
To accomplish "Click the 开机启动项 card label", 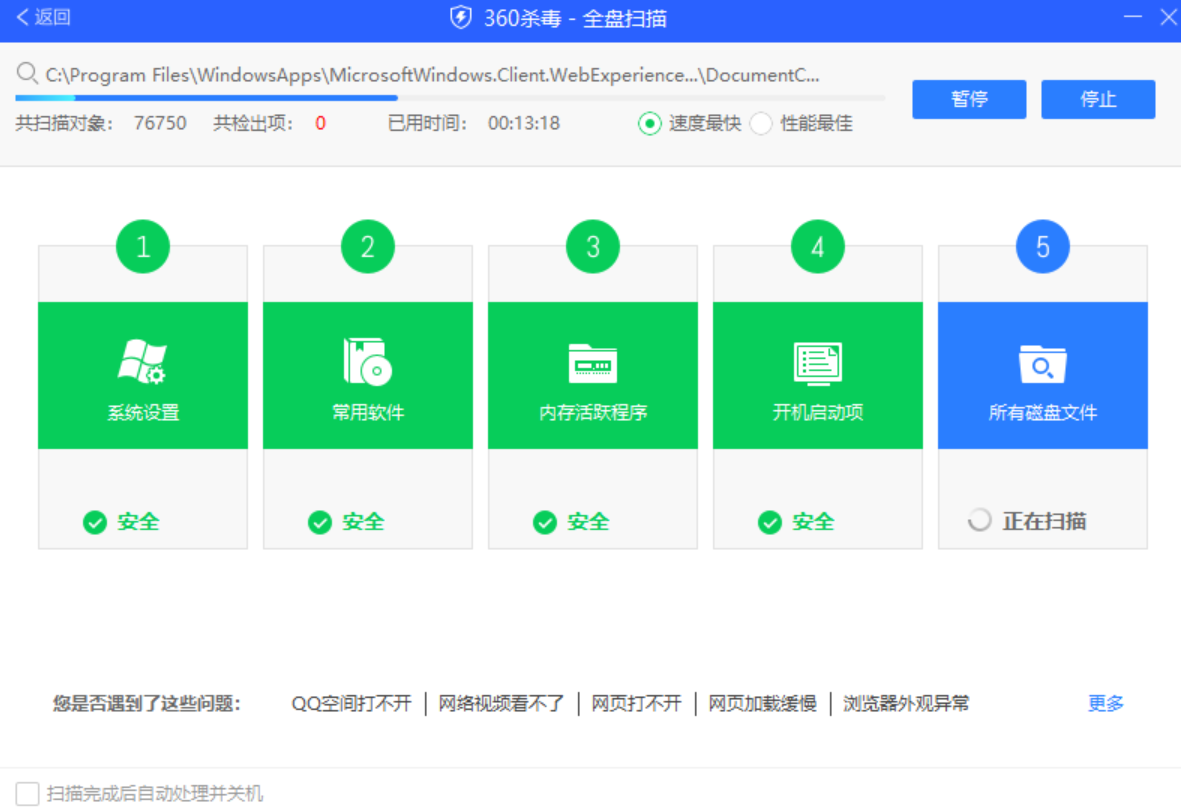I will (x=818, y=413).
